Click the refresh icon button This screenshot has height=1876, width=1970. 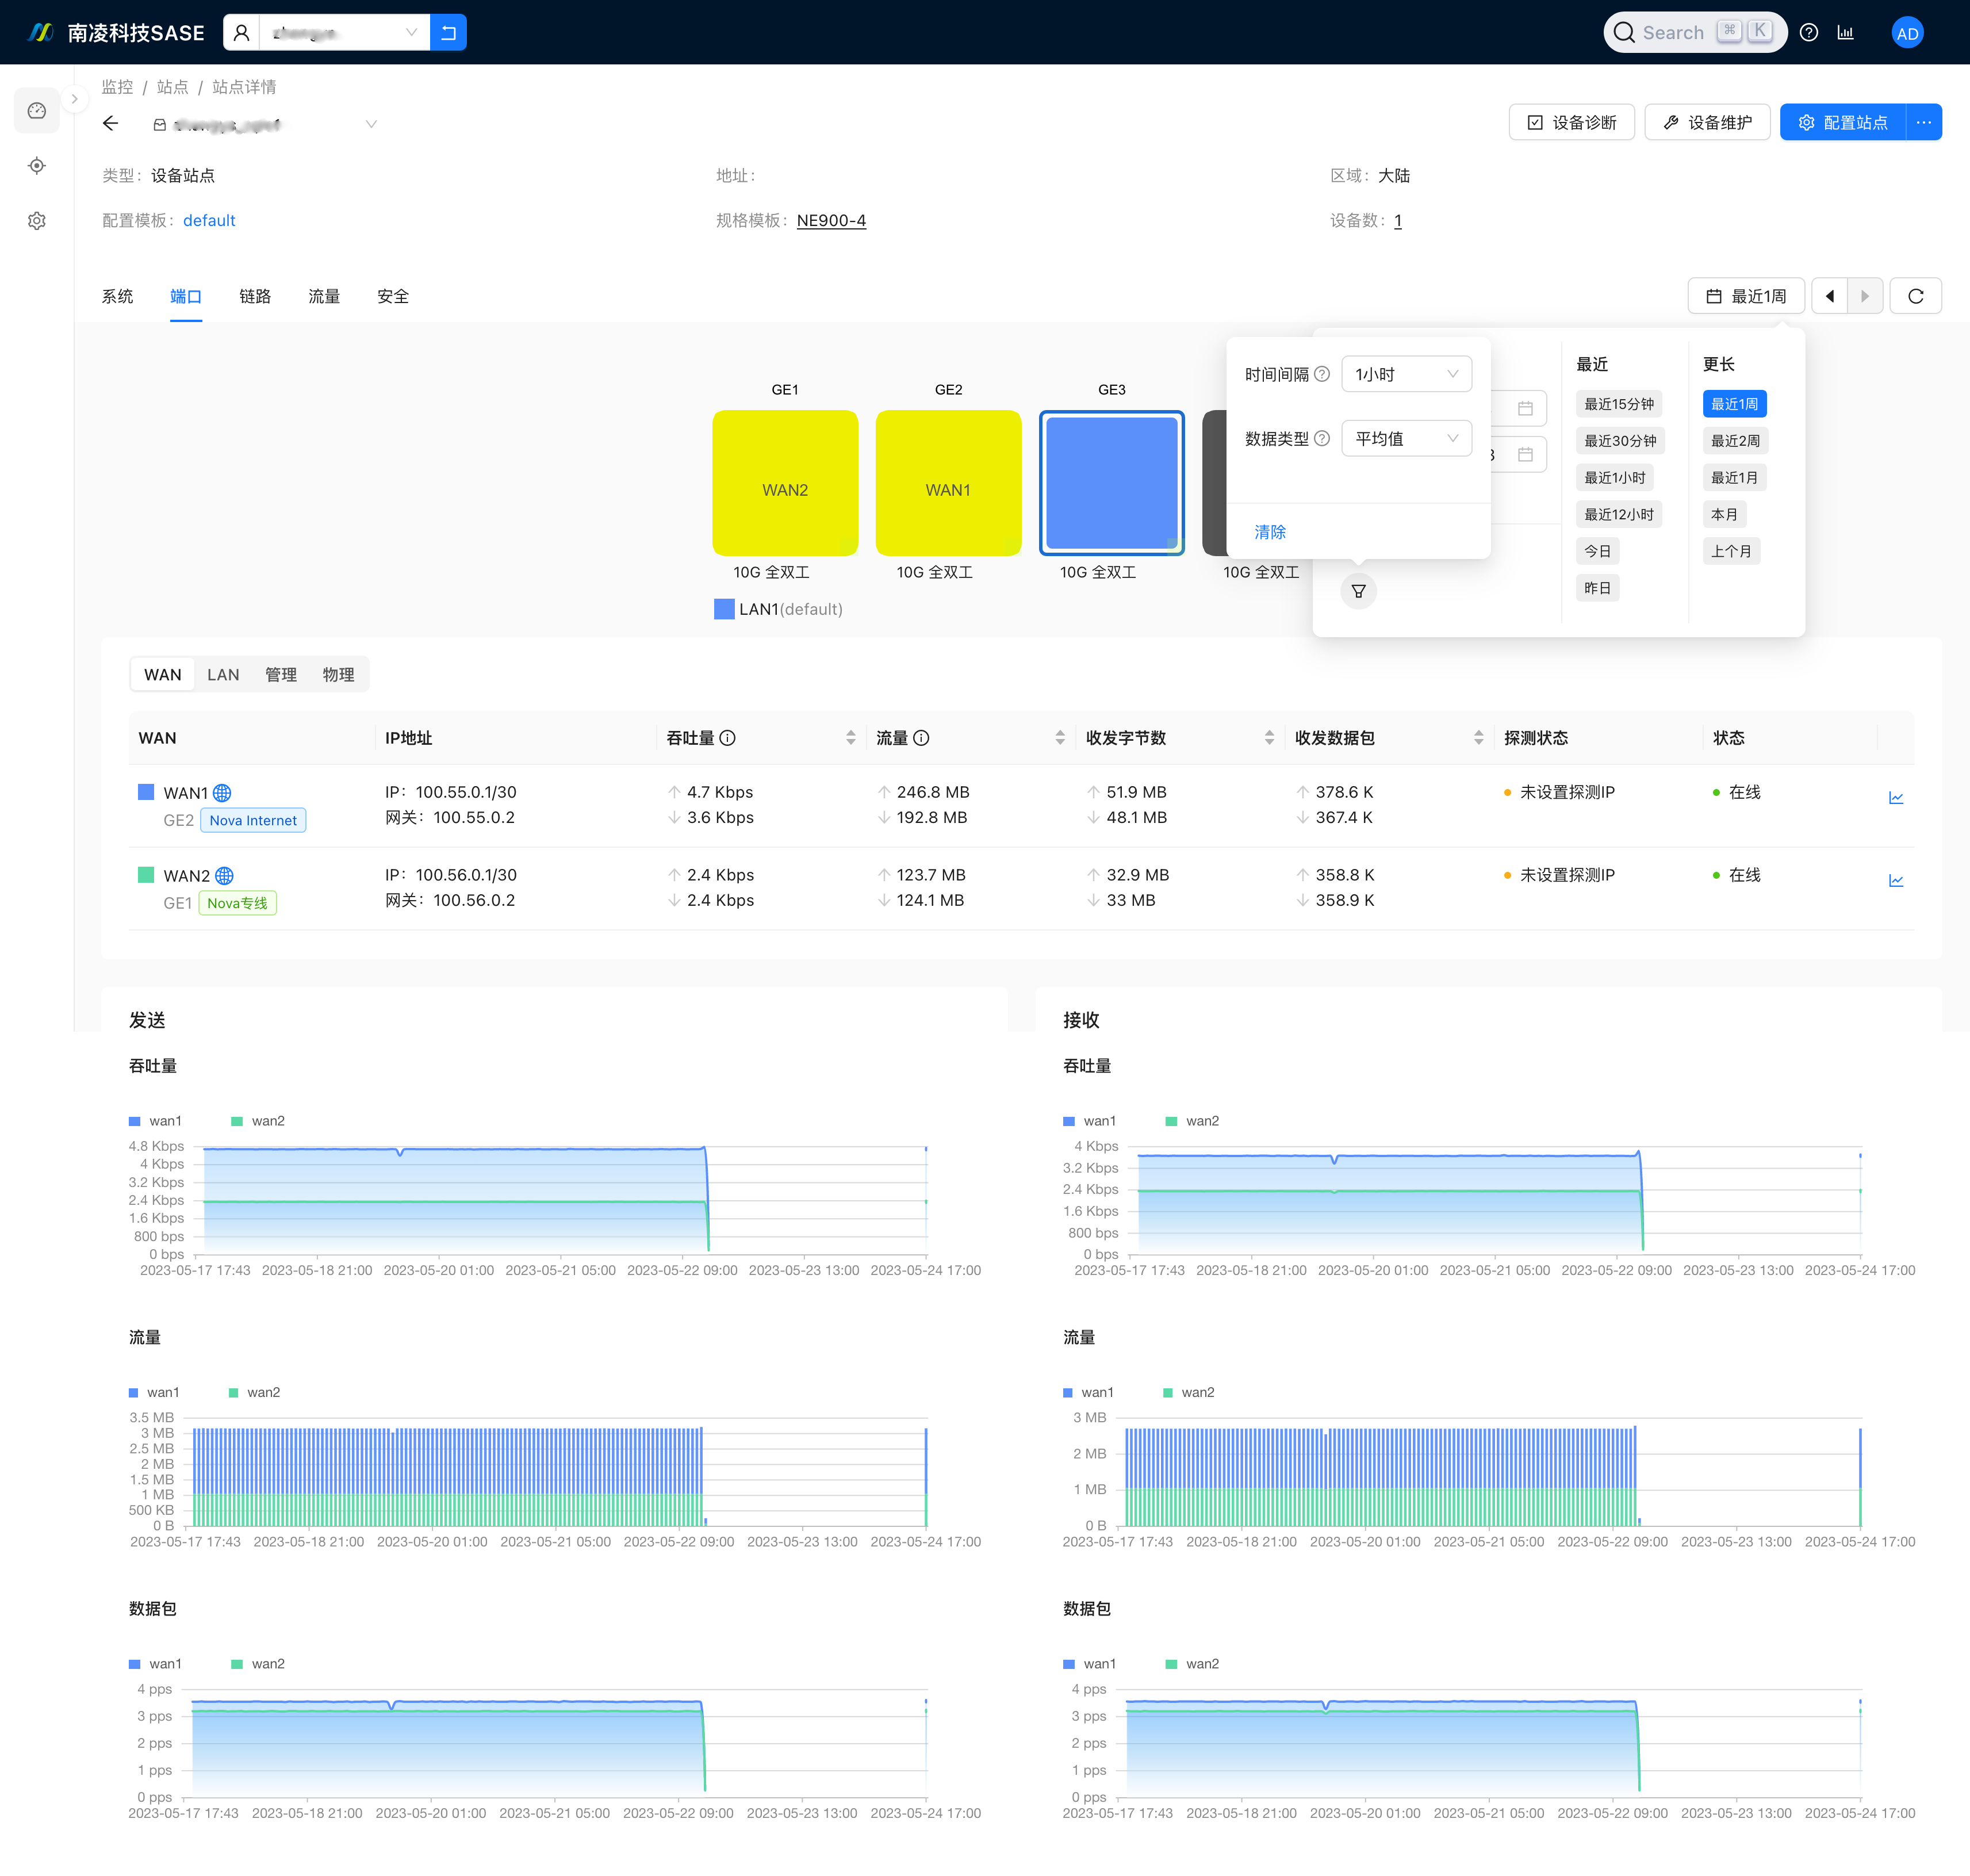coord(1915,296)
